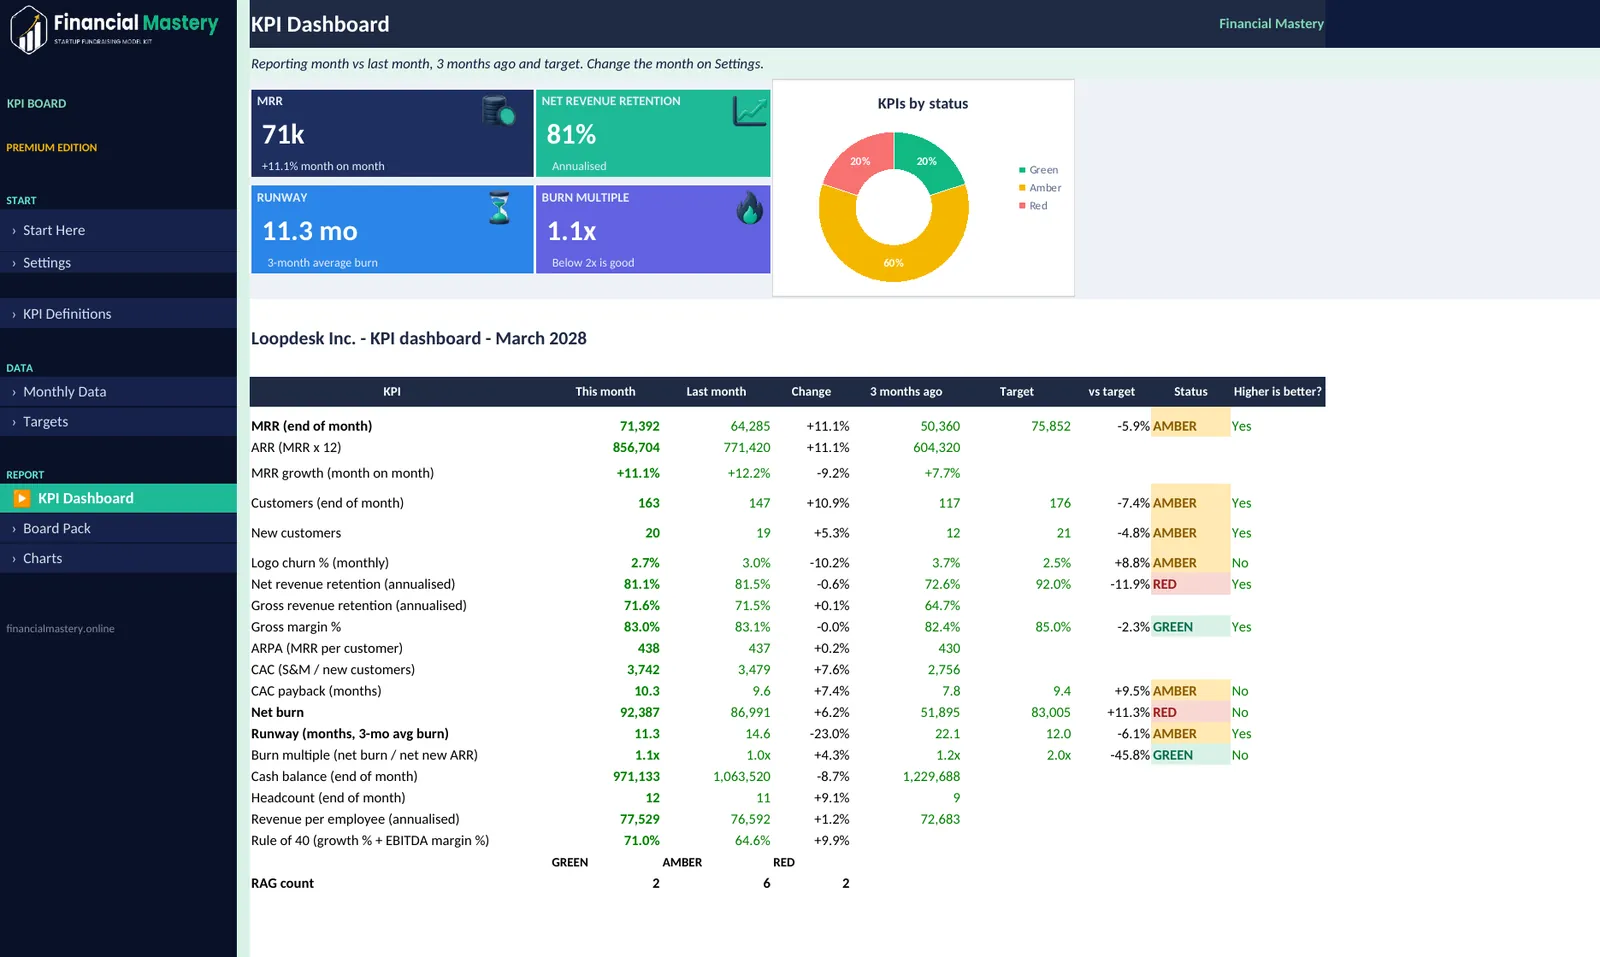Image resolution: width=1600 pixels, height=957 pixels.
Task: Select the 'Rule of 40' row label
Action: point(370,840)
